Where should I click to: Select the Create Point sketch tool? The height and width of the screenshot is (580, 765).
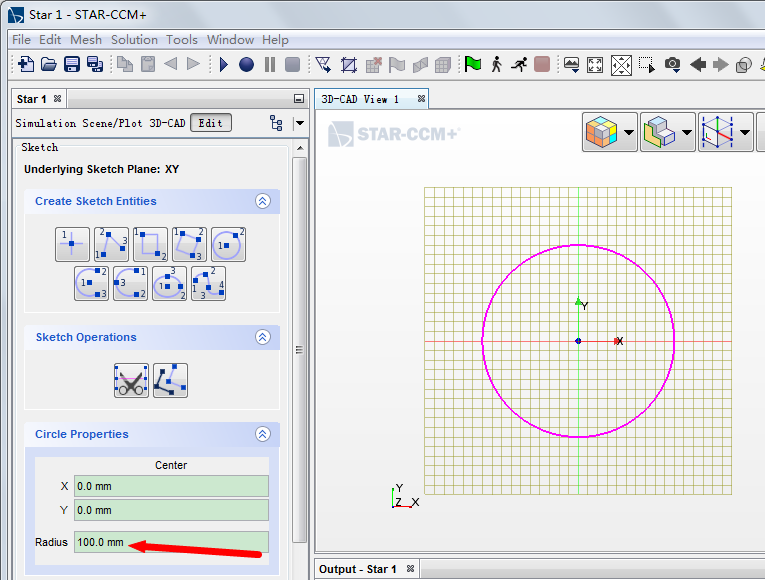tap(72, 244)
